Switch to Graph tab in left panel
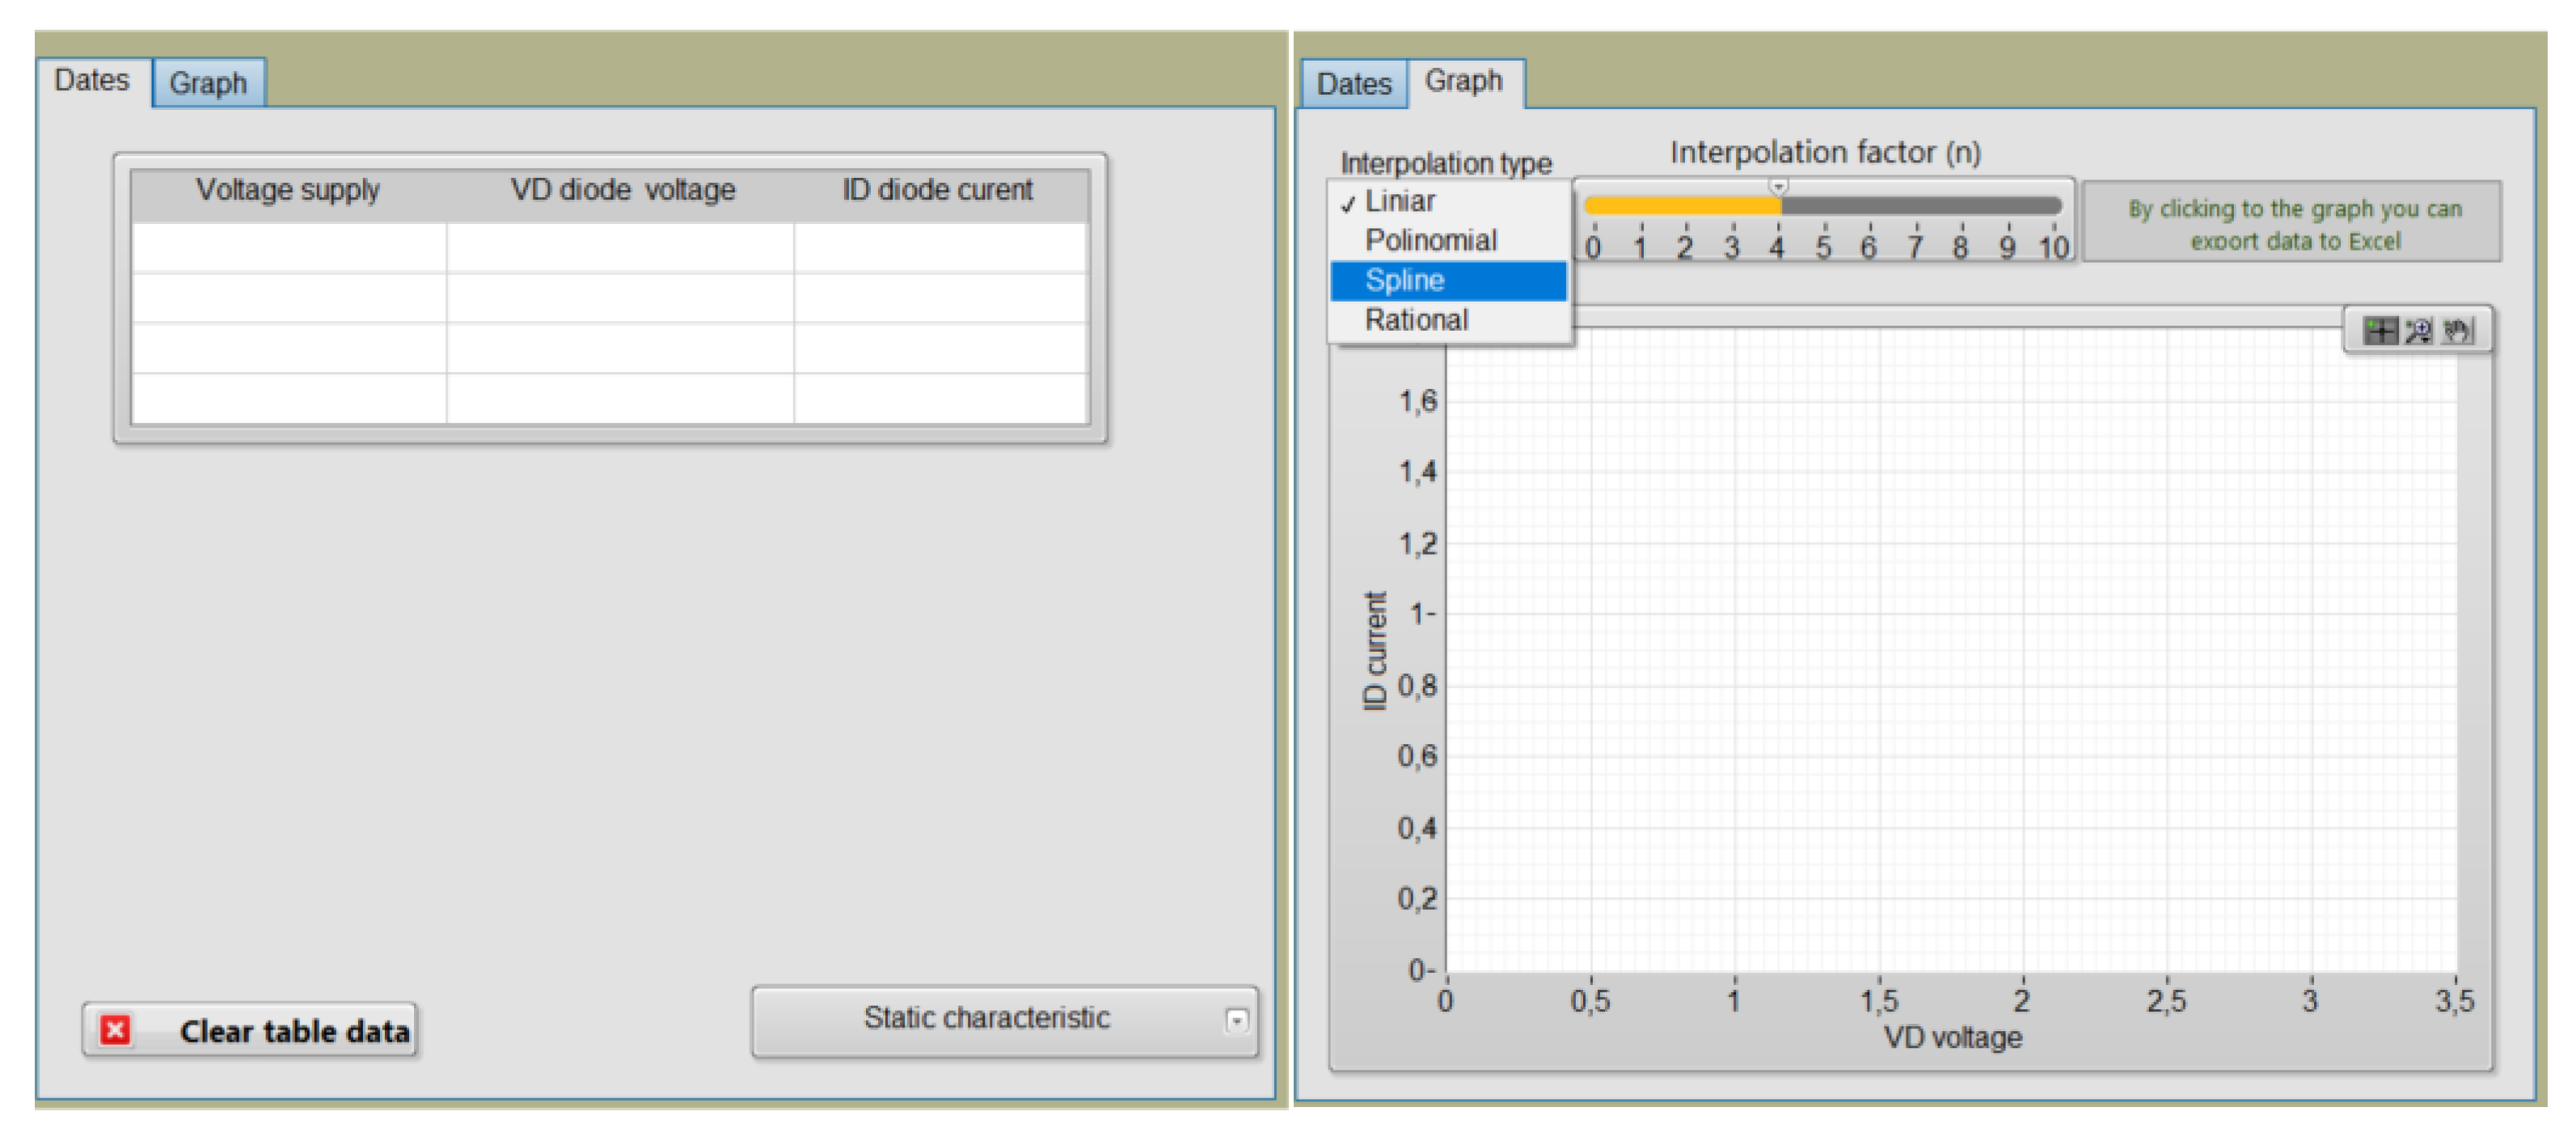 click(208, 83)
